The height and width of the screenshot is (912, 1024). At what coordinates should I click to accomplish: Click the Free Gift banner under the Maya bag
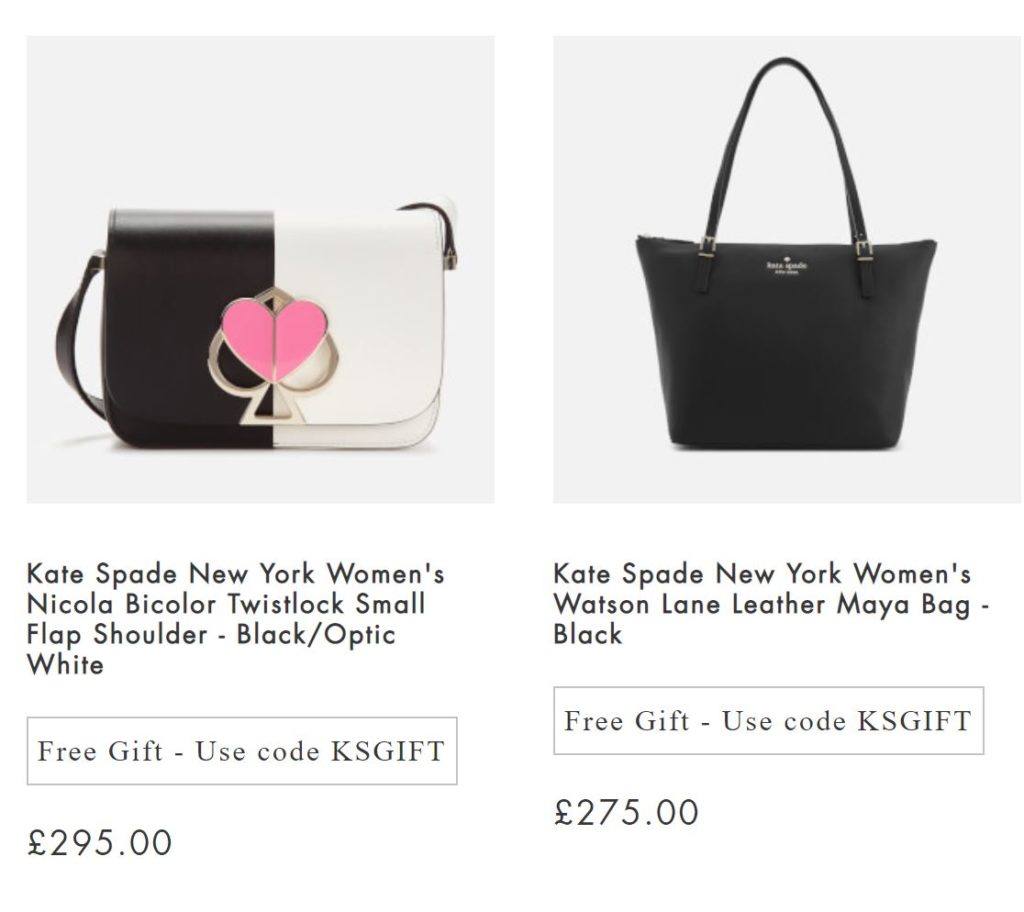point(769,721)
